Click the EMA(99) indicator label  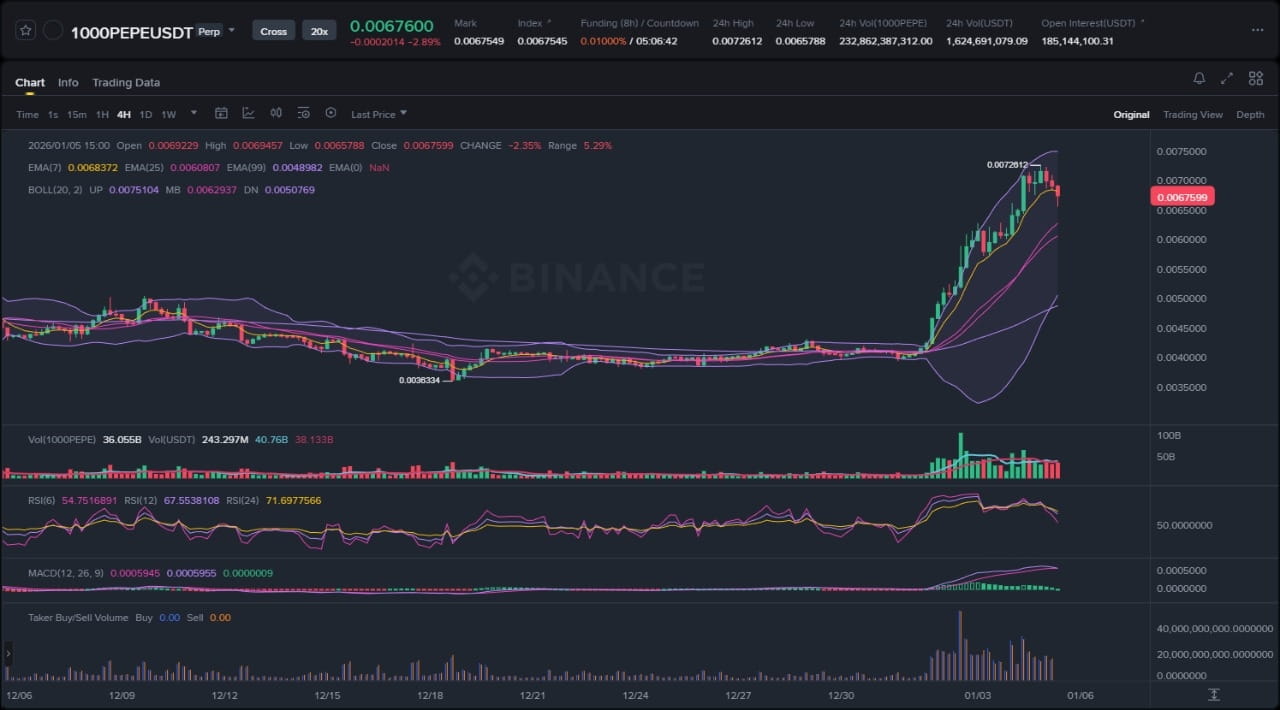246,167
